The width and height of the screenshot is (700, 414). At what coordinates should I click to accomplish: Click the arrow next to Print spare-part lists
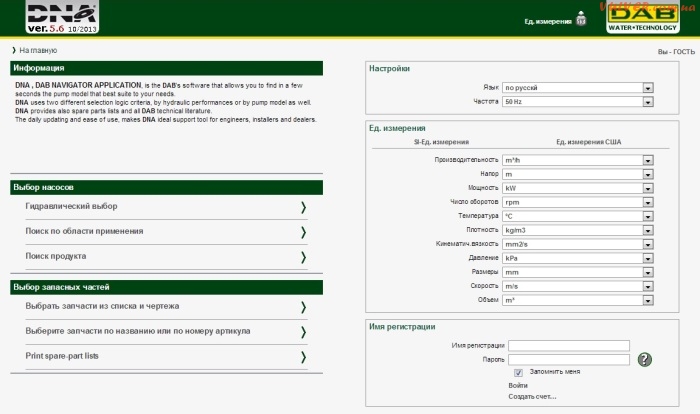303,357
